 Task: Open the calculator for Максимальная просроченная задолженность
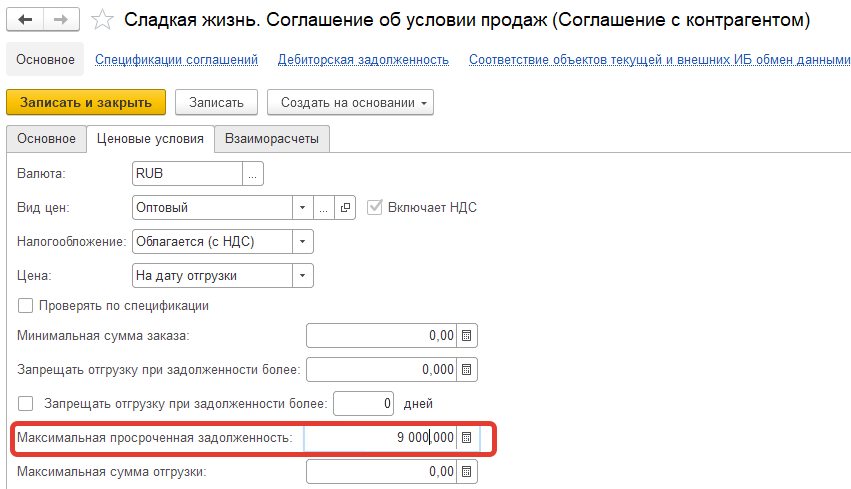(467, 438)
